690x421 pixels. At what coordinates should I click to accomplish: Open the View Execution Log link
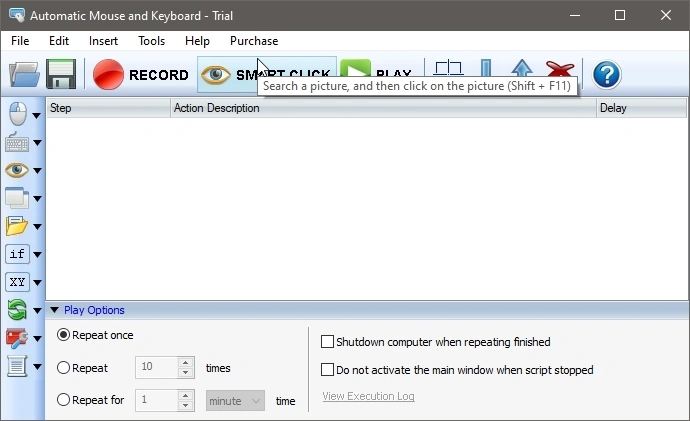(368, 396)
